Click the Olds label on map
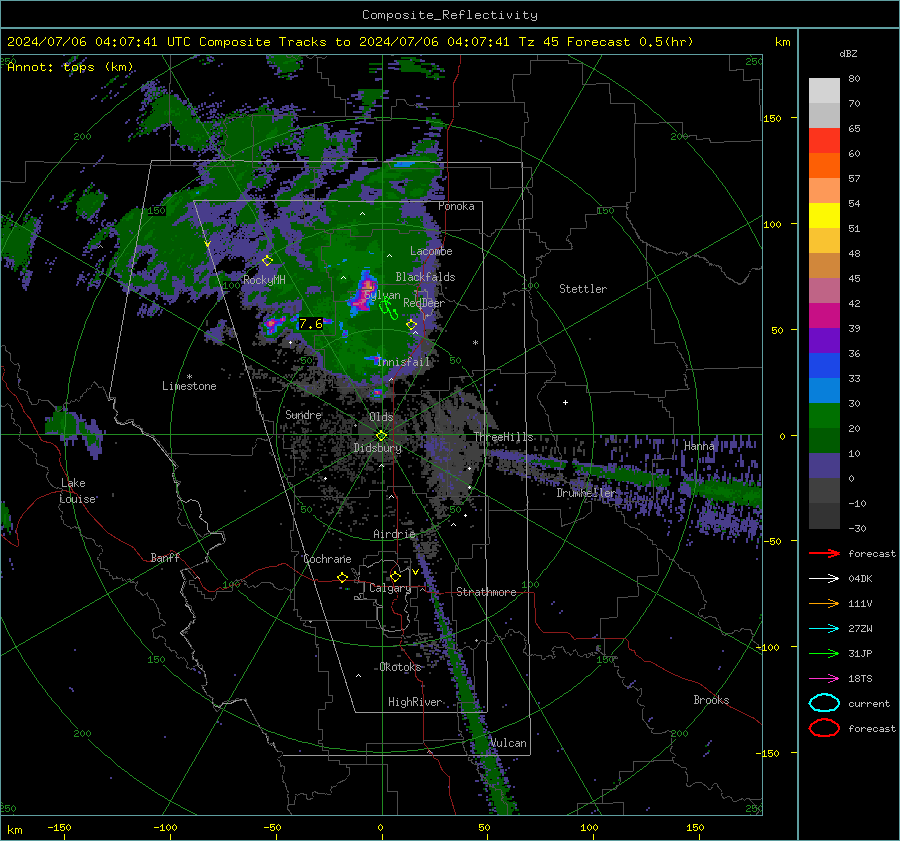900x841 pixels. (x=381, y=417)
